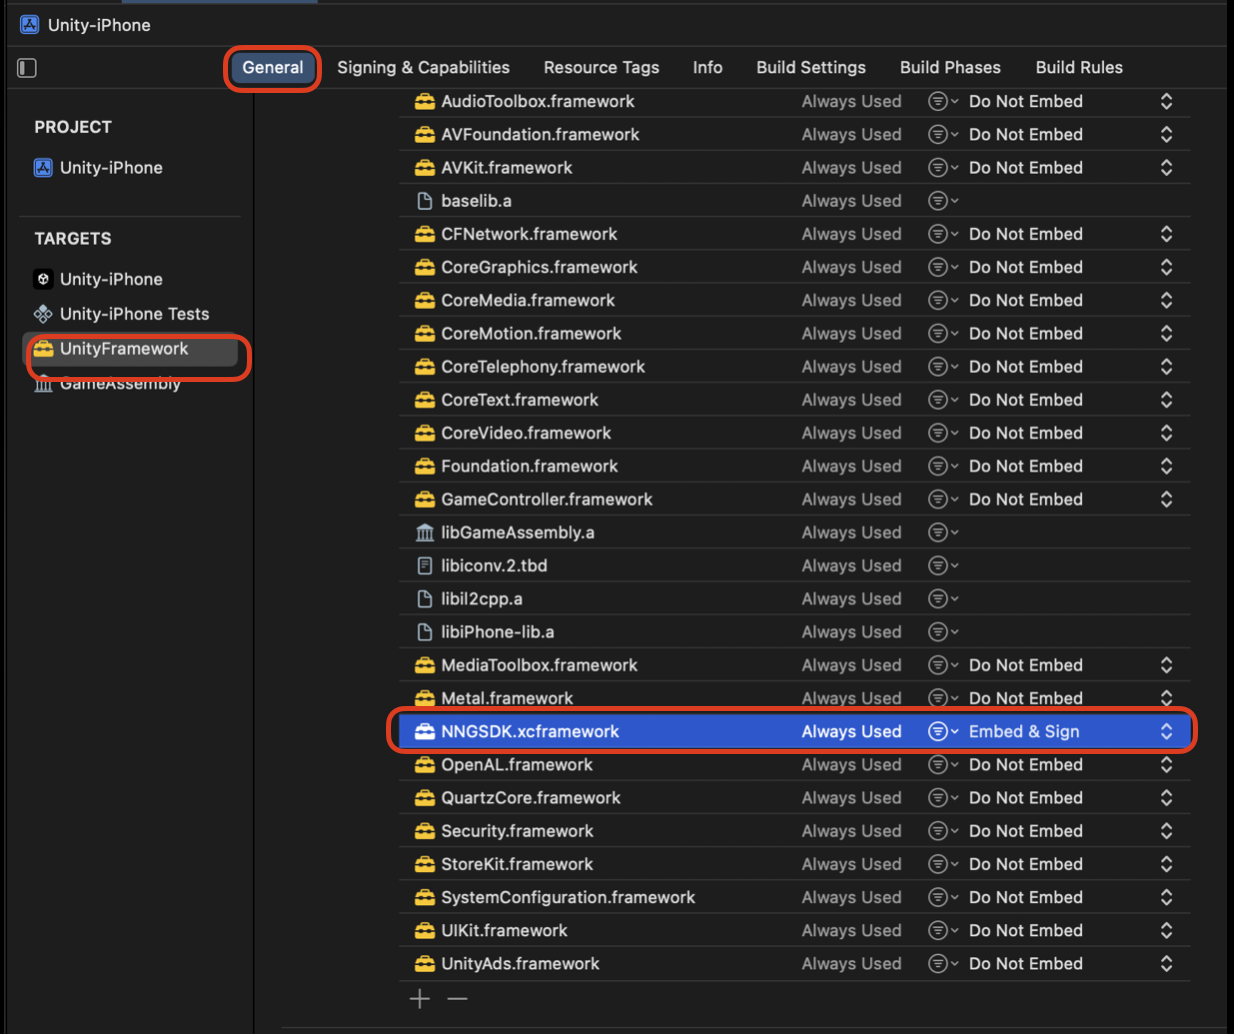Viewport: 1234px width, 1034px height.
Task: Go to the Build Phases tab
Action: tap(950, 68)
